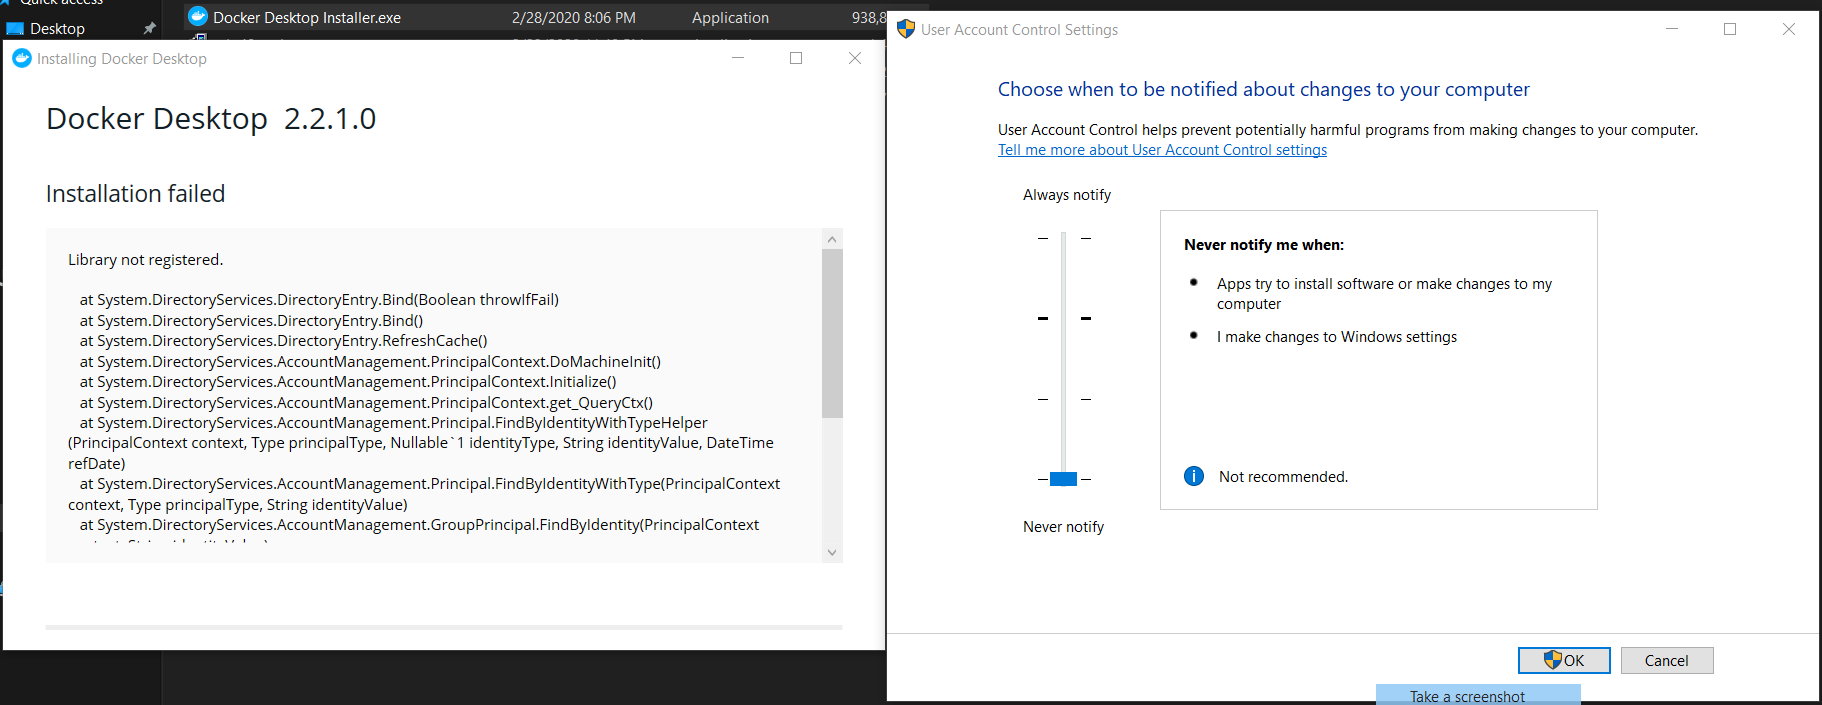Click the 'Always notify' label
The width and height of the screenshot is (1822, 705).
(x=1067, y=195)
